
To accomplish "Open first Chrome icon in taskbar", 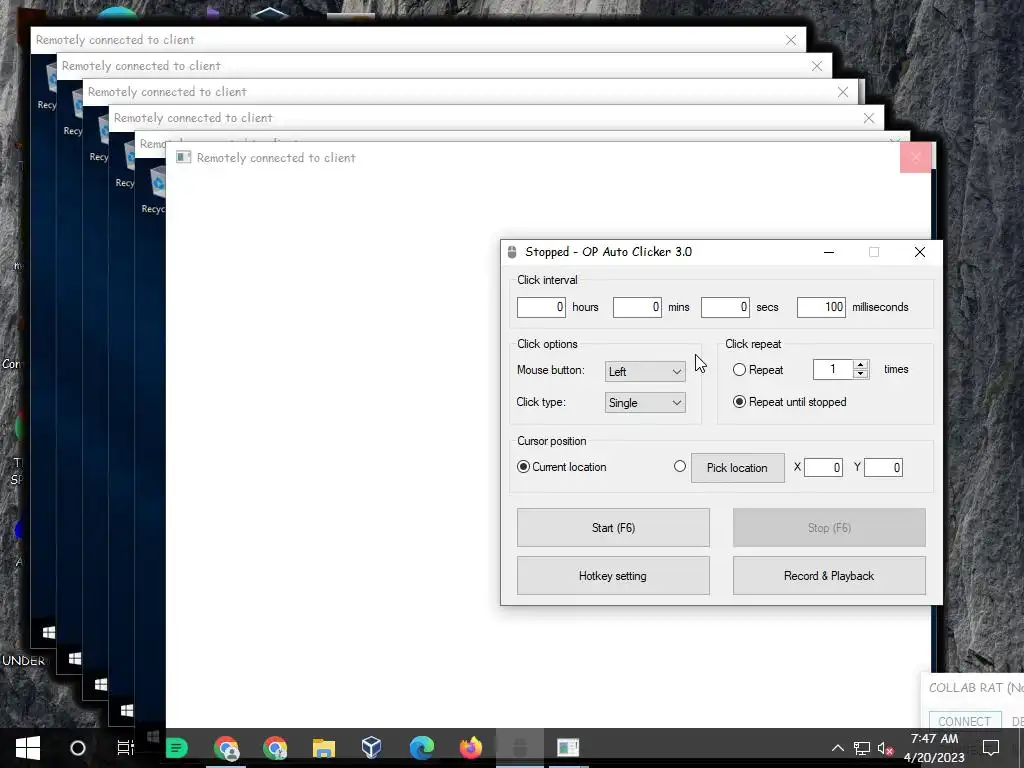I will [226, 748].
